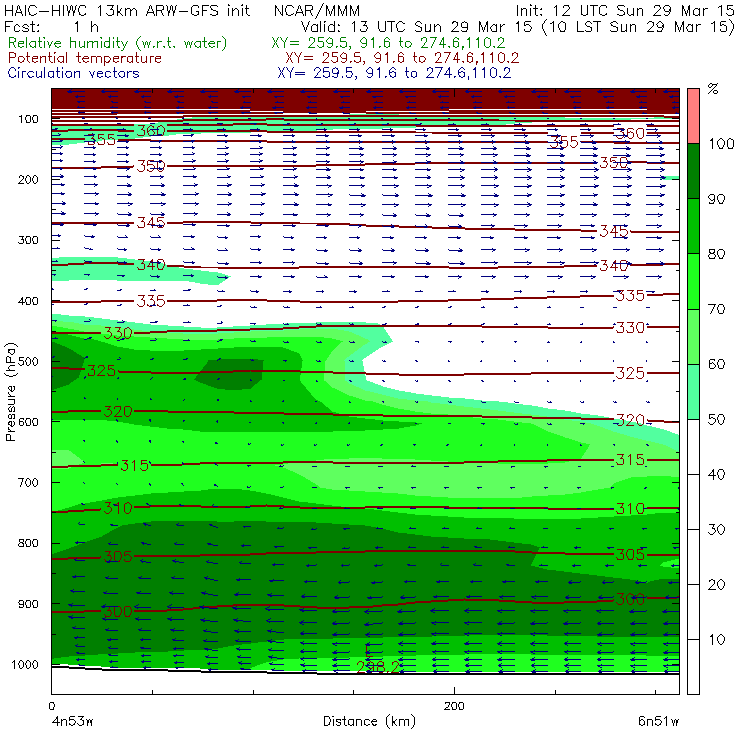
Task: Click the "Fcst: 1 h" forecast label
Action: [51, 26]
